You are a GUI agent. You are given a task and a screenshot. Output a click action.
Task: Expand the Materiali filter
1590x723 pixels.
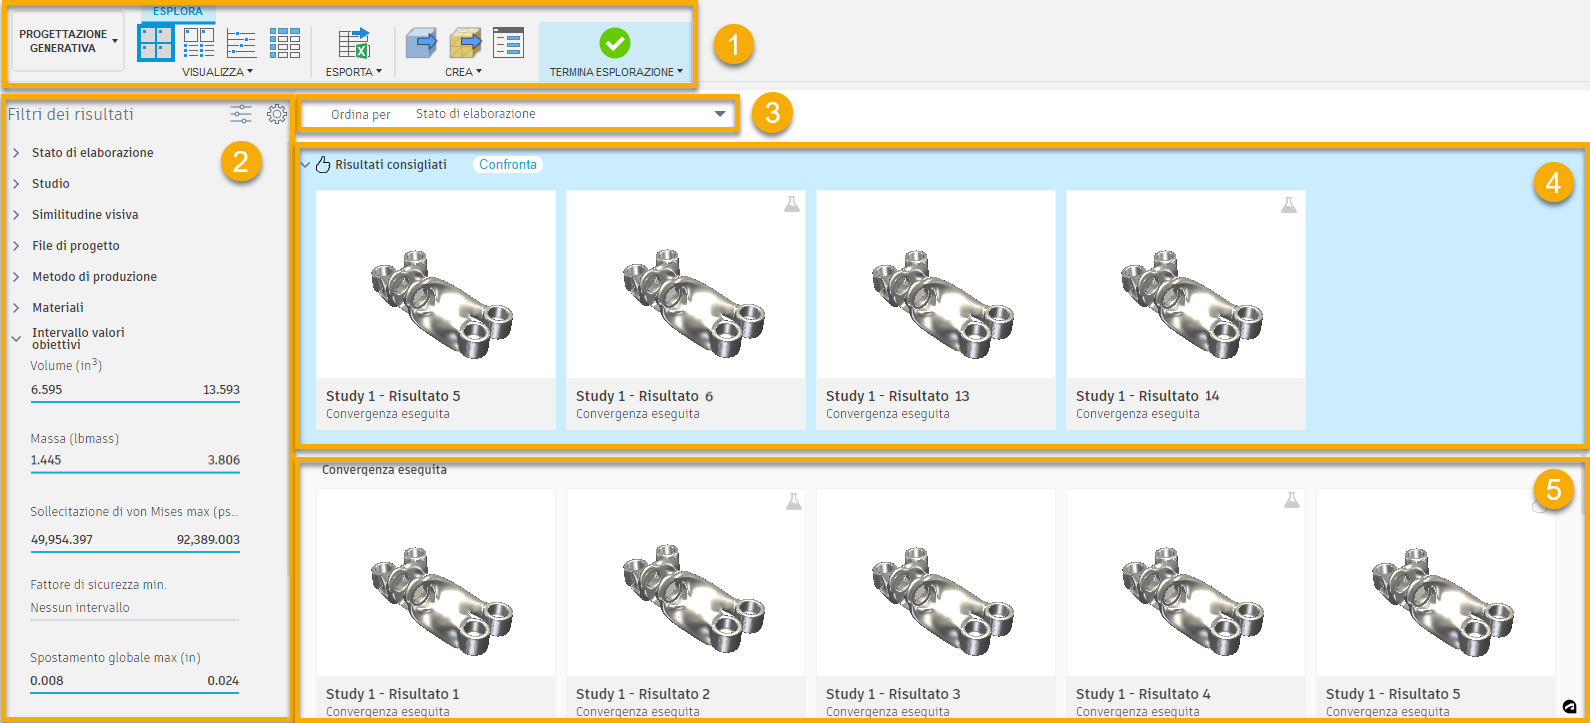tap(16, 308)
